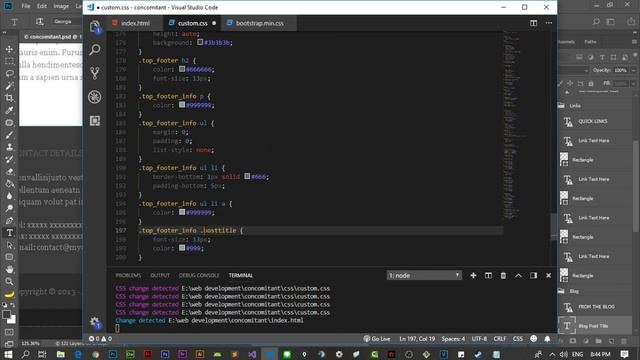Click the errors and warnings status indicator
This screenshot has height=360, width=640.
point(100,339)
